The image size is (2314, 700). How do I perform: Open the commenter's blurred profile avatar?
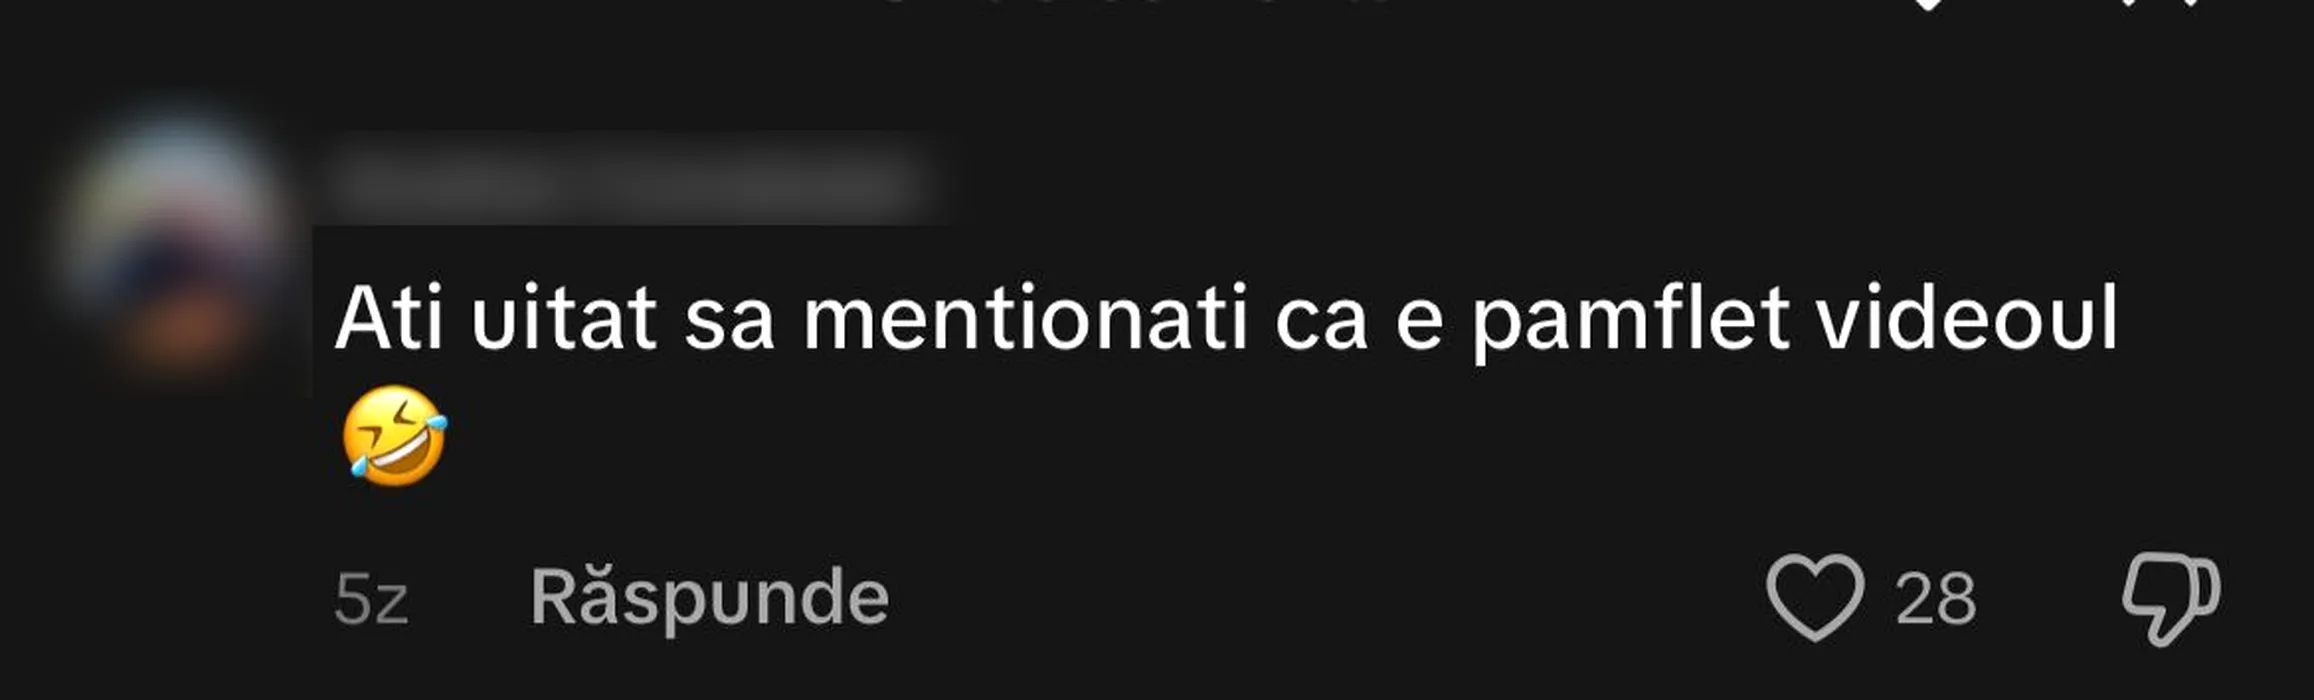[x=175, y=238]
